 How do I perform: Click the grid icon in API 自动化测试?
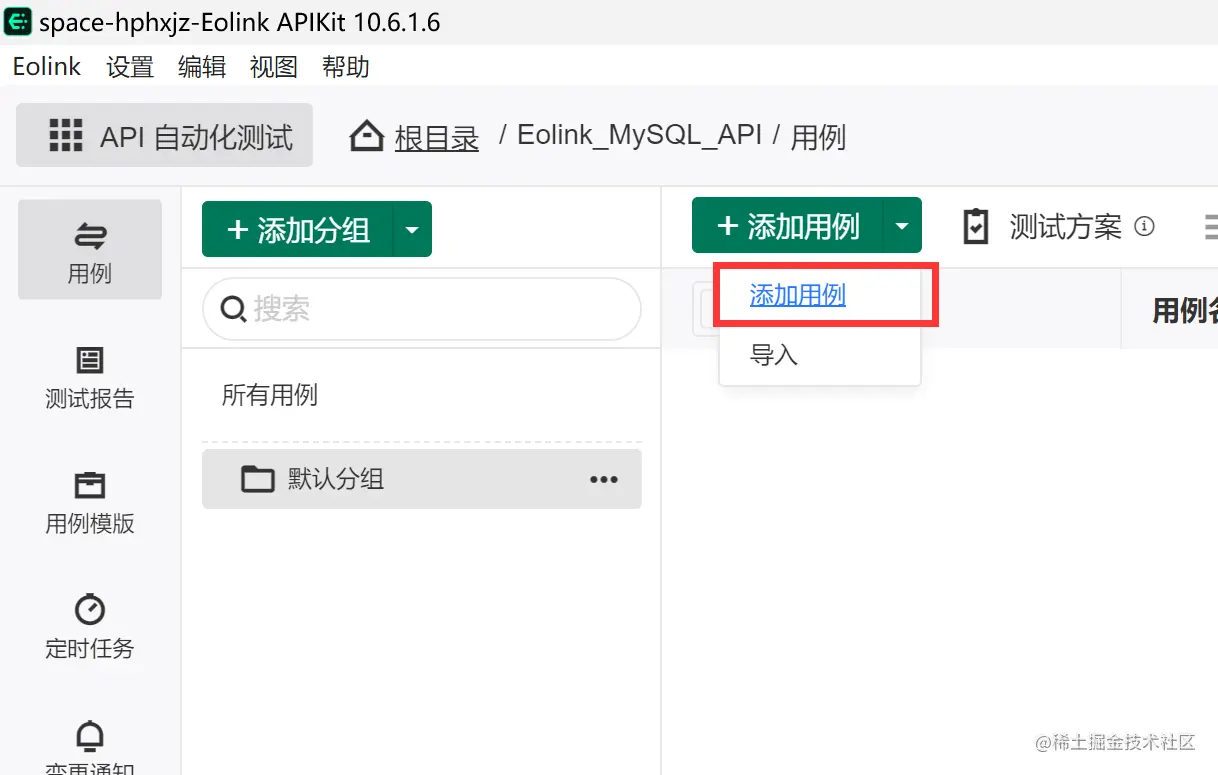tap(66, 135)
